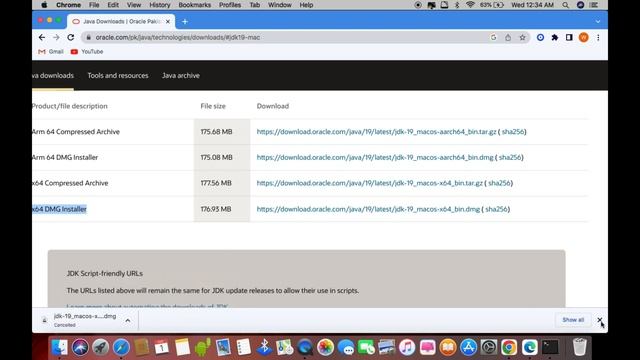Open the Extensions puzzle-piece menu
Image resolution: width=640 pixels, height=360 pixels.
click(555, 37)
